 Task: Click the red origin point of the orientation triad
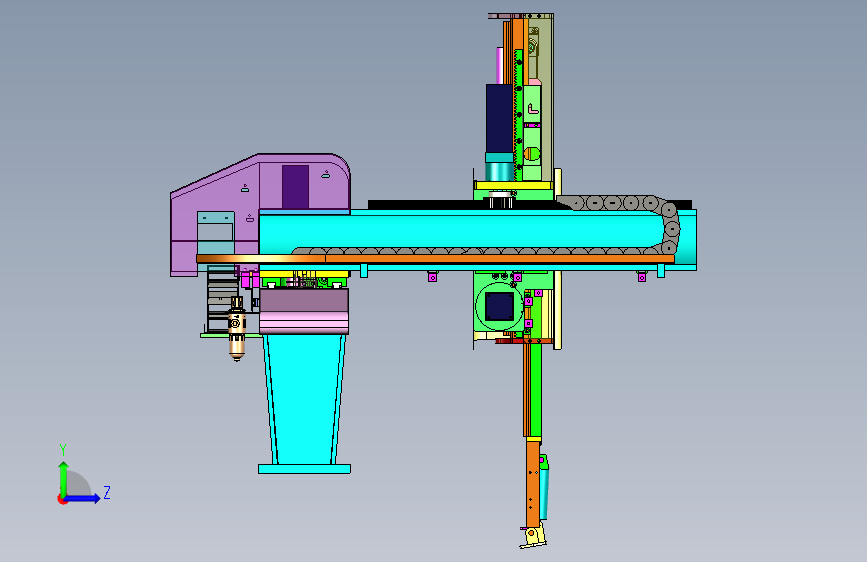(61, 499)
